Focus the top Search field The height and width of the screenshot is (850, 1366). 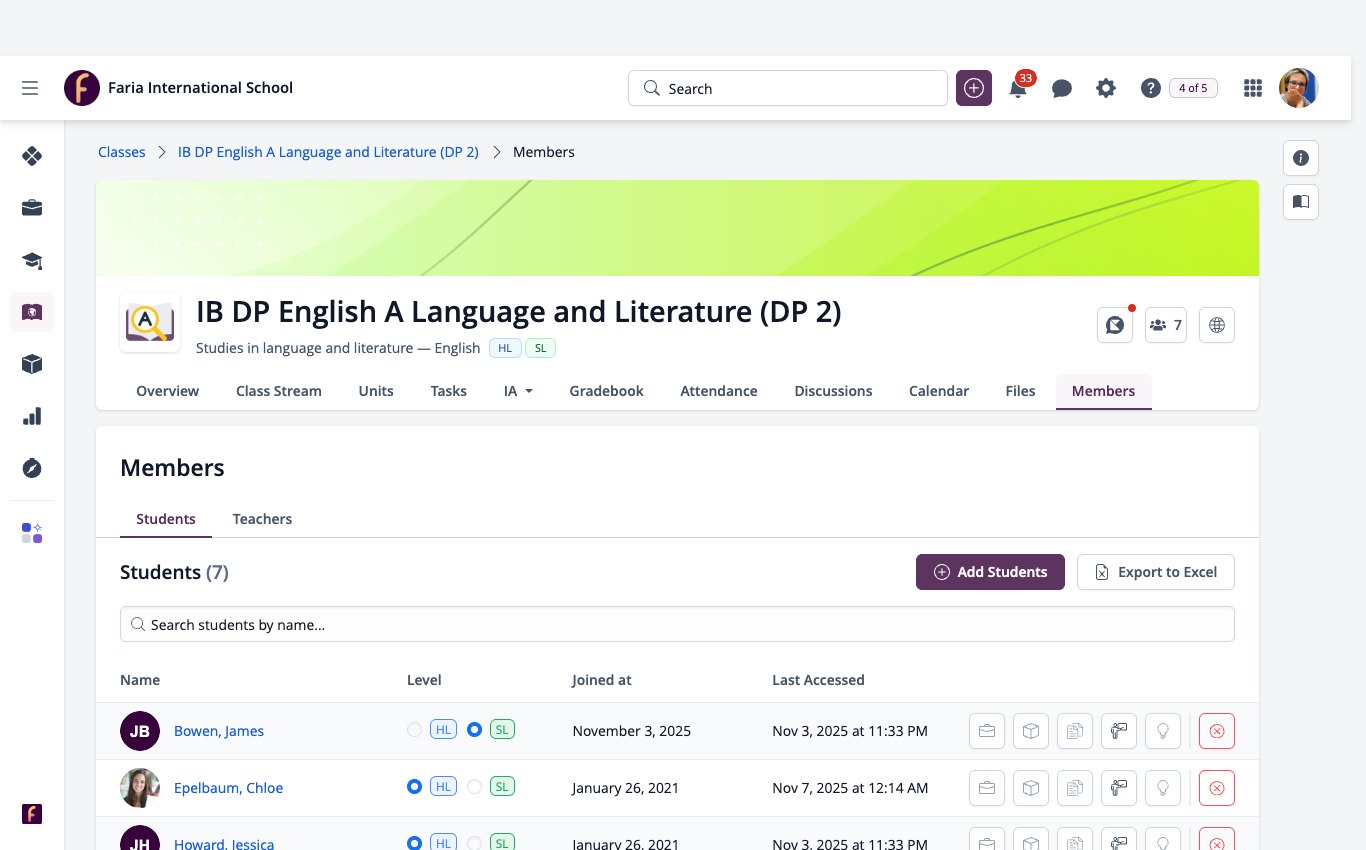click(x=788, y=88)
